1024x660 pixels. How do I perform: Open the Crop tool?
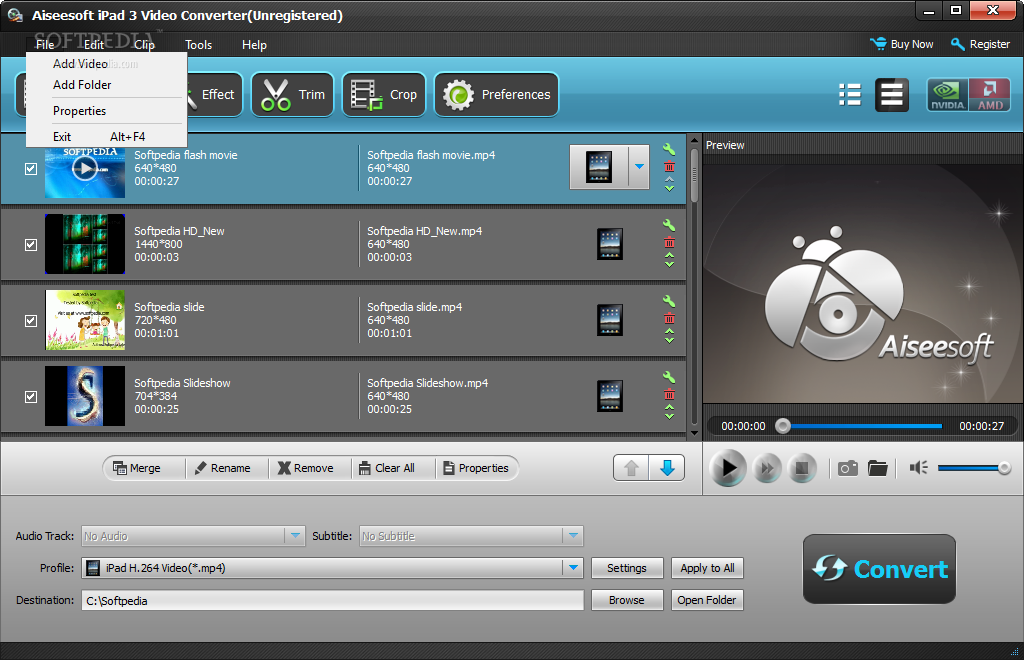[383, 95]
